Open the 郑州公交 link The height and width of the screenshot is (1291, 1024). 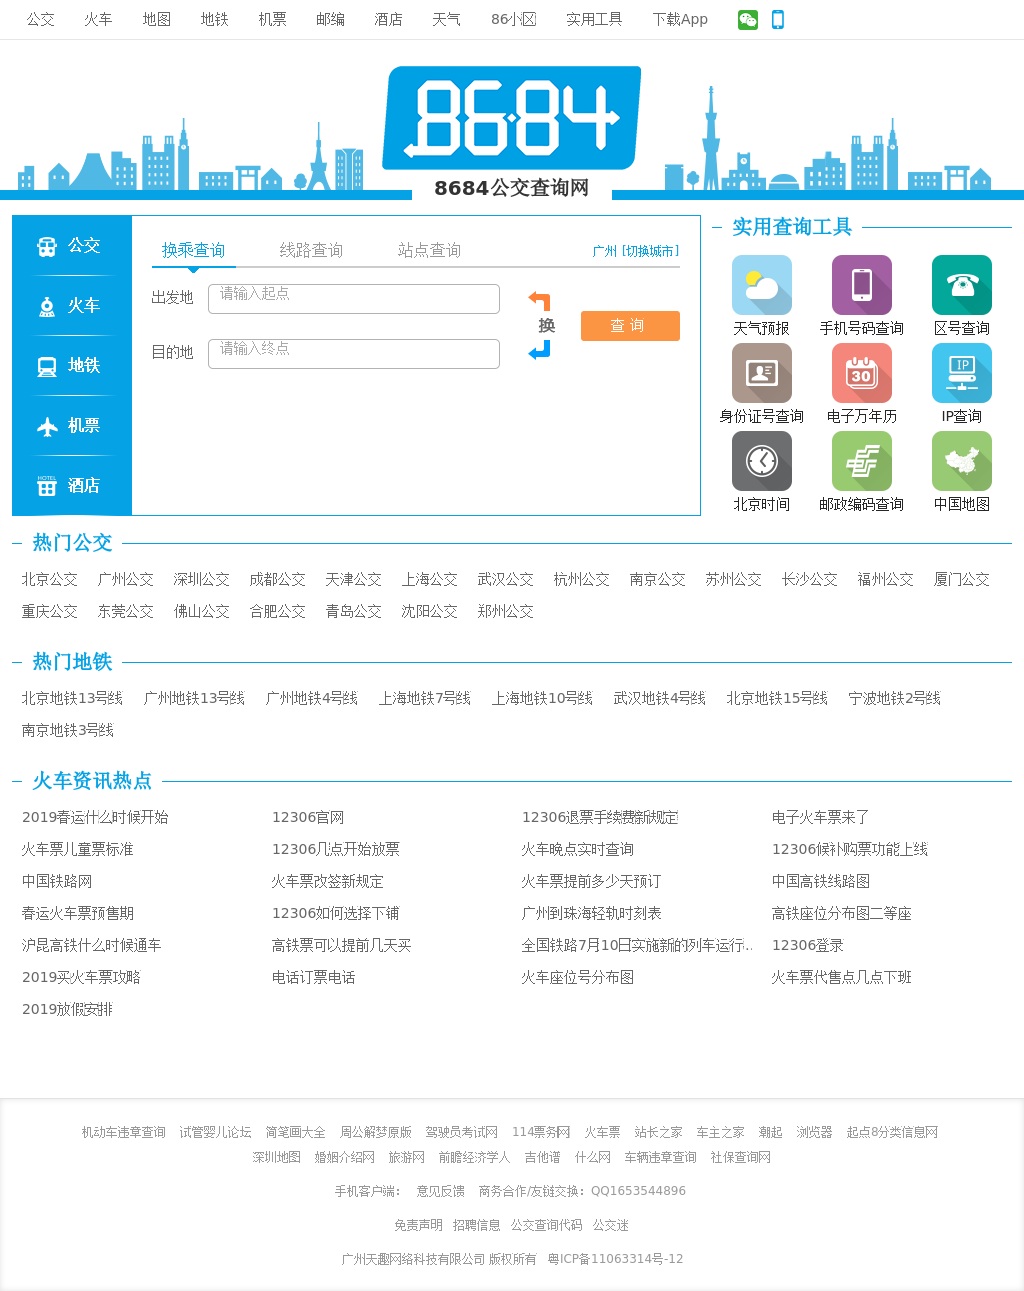click(x=506, y=611)
